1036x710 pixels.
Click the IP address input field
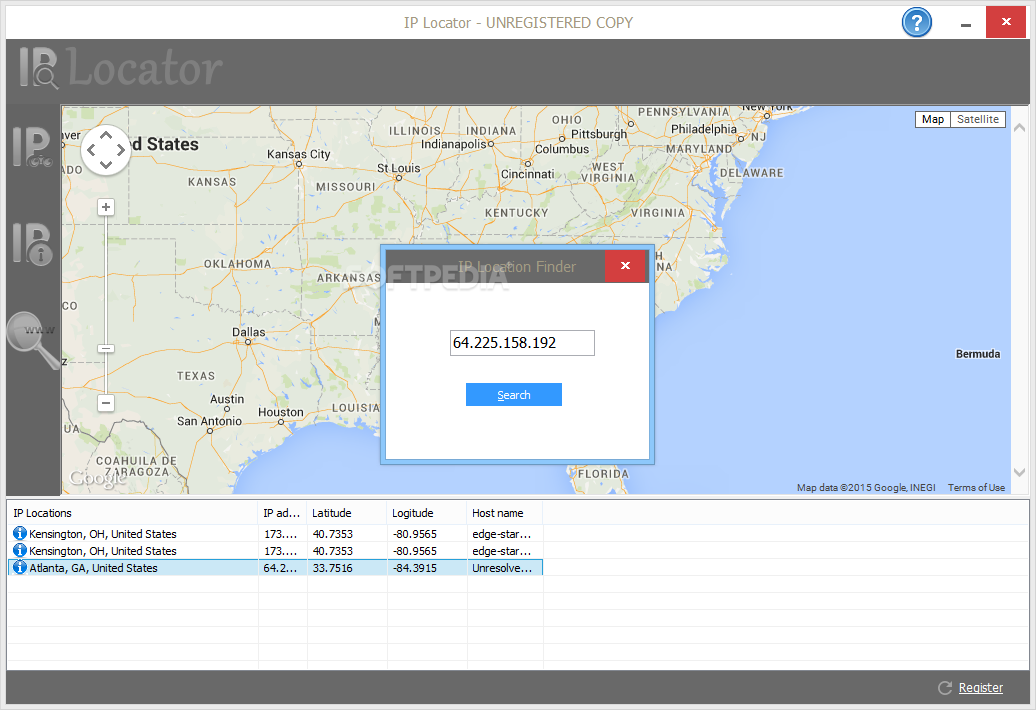[x=522, y=343]
